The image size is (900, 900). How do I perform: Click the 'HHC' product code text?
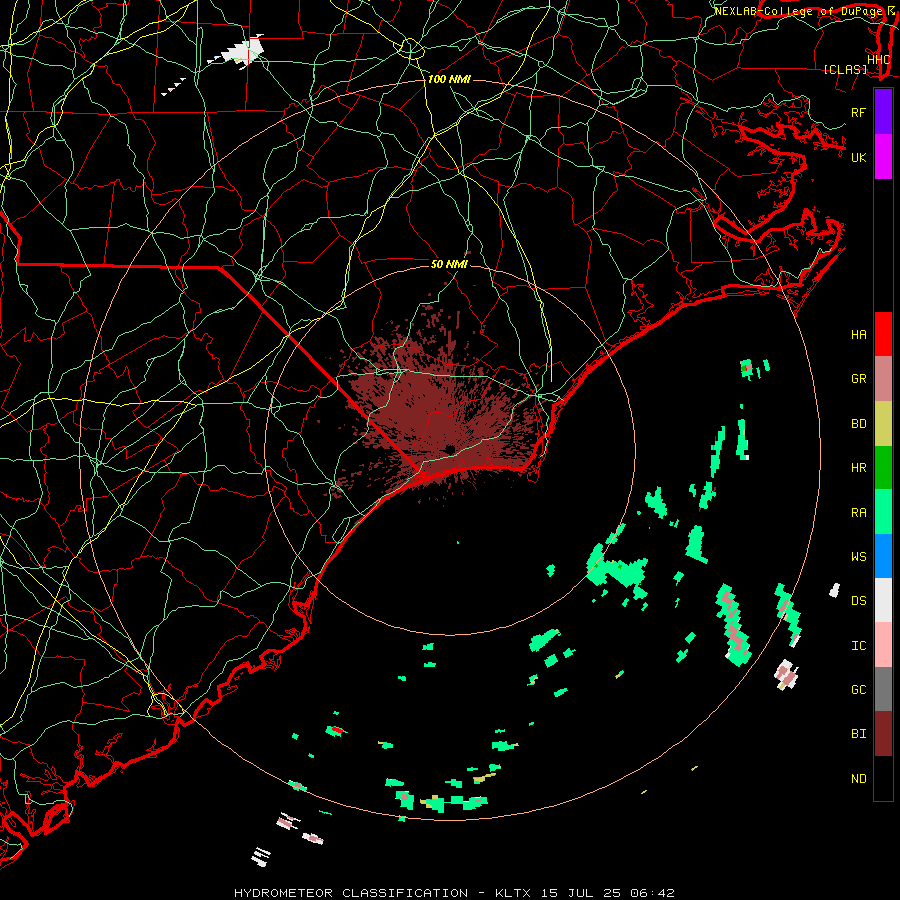click(x=878, y=60)
